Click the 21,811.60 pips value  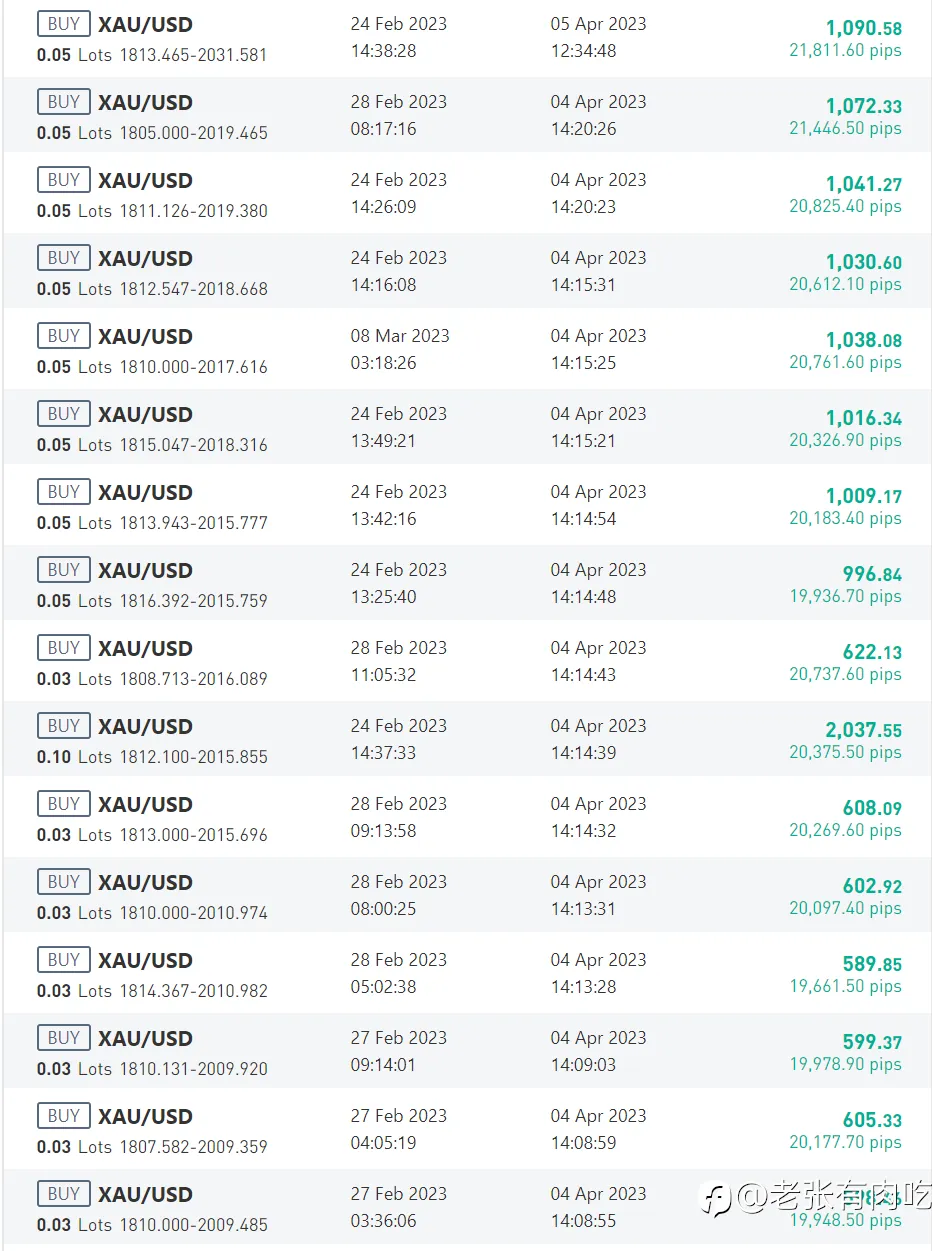pyautogui.click(x=845, y=50)
